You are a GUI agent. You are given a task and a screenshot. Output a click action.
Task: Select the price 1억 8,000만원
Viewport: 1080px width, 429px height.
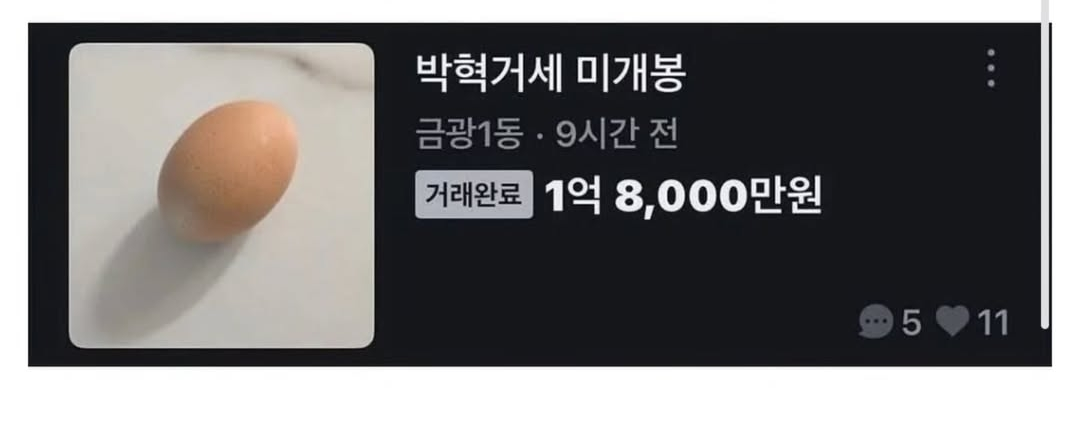point(683,196)
